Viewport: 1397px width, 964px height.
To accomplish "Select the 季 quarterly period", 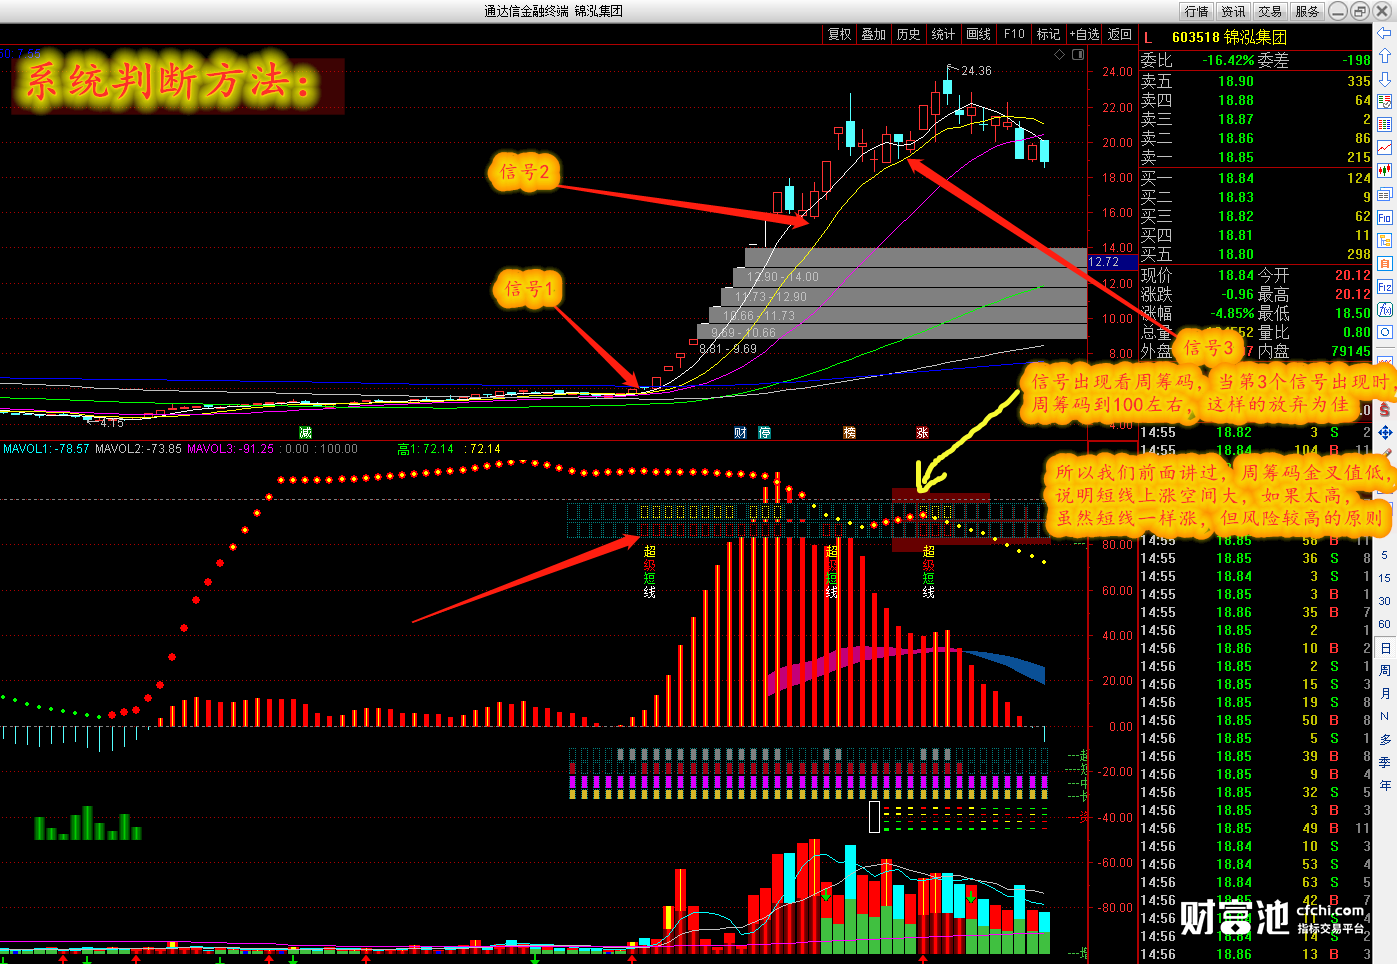I will [1385, 763].
